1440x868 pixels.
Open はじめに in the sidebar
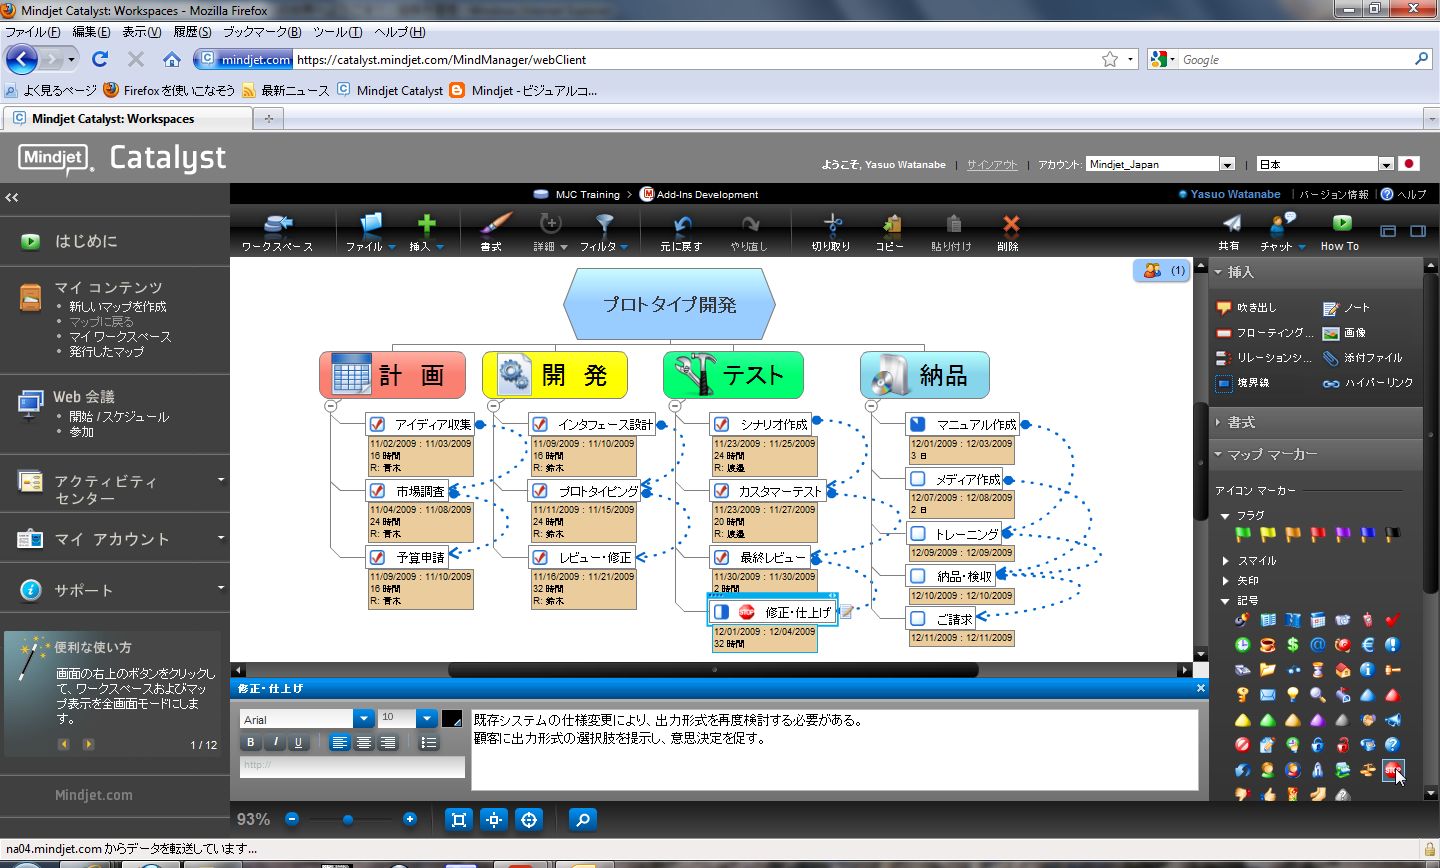coord(86,241)
